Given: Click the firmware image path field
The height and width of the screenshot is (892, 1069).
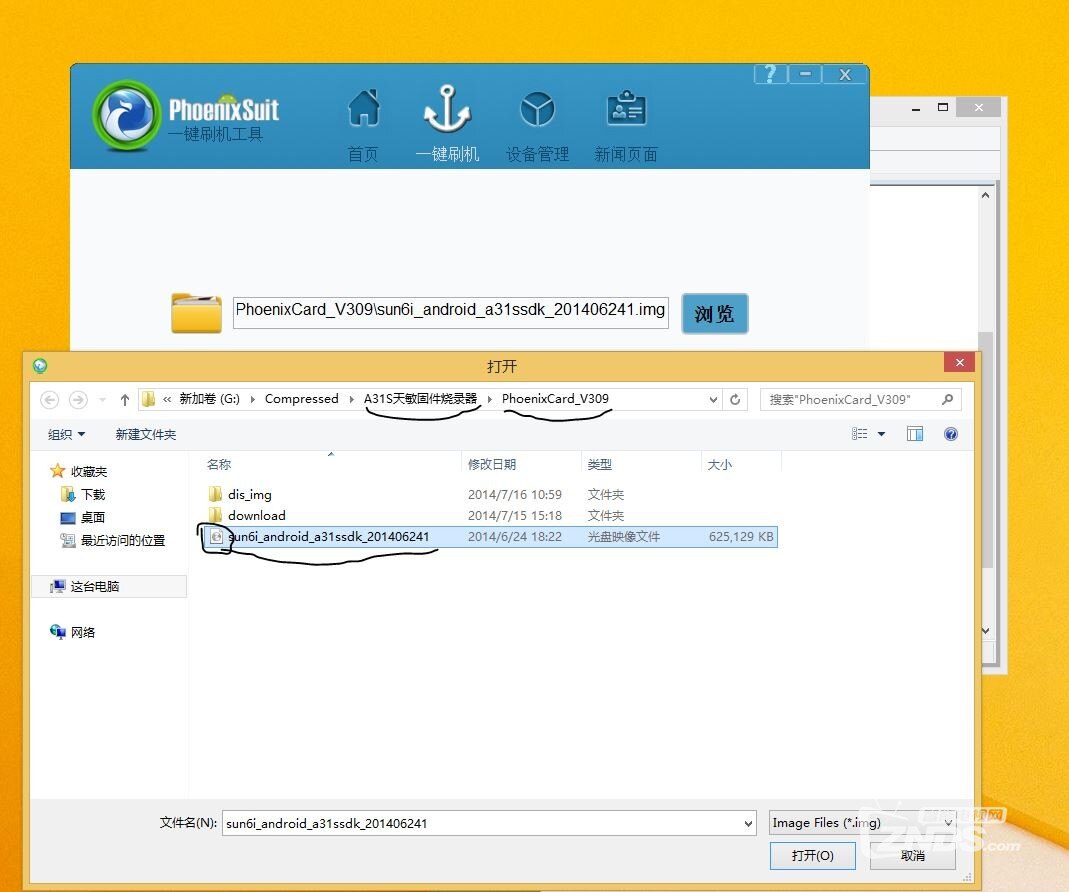Looking at the screenshot, I should [x=451, y=312].
